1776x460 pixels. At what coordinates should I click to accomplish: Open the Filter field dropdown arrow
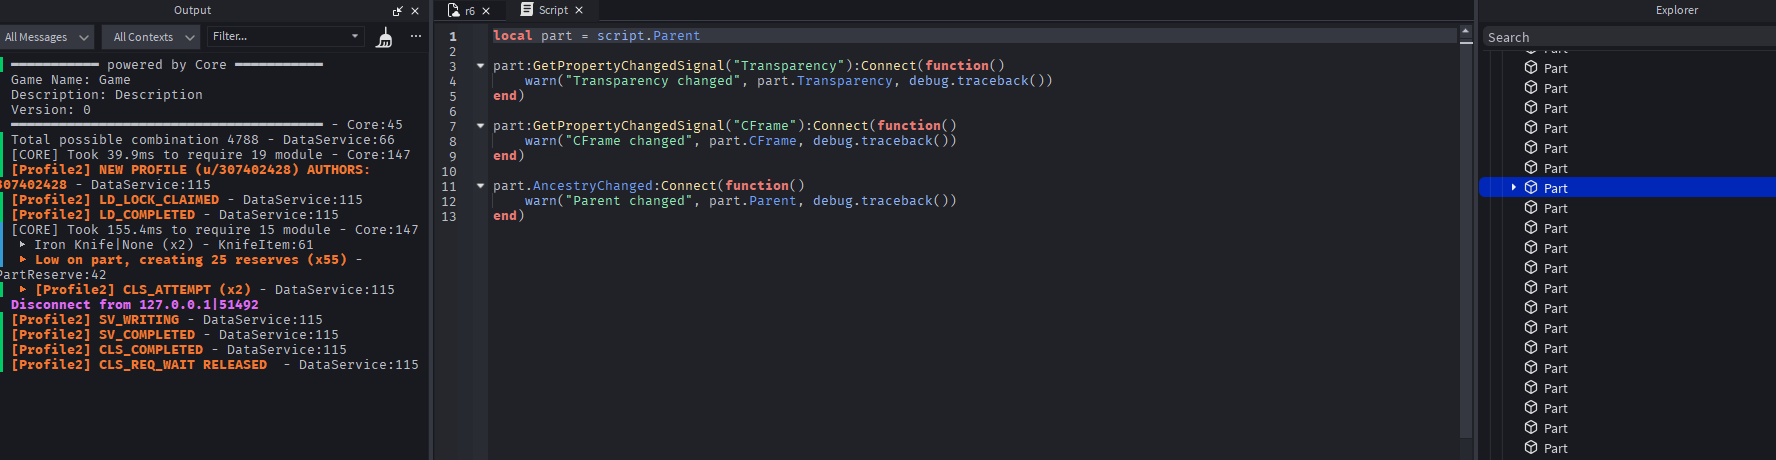[355, 36]
